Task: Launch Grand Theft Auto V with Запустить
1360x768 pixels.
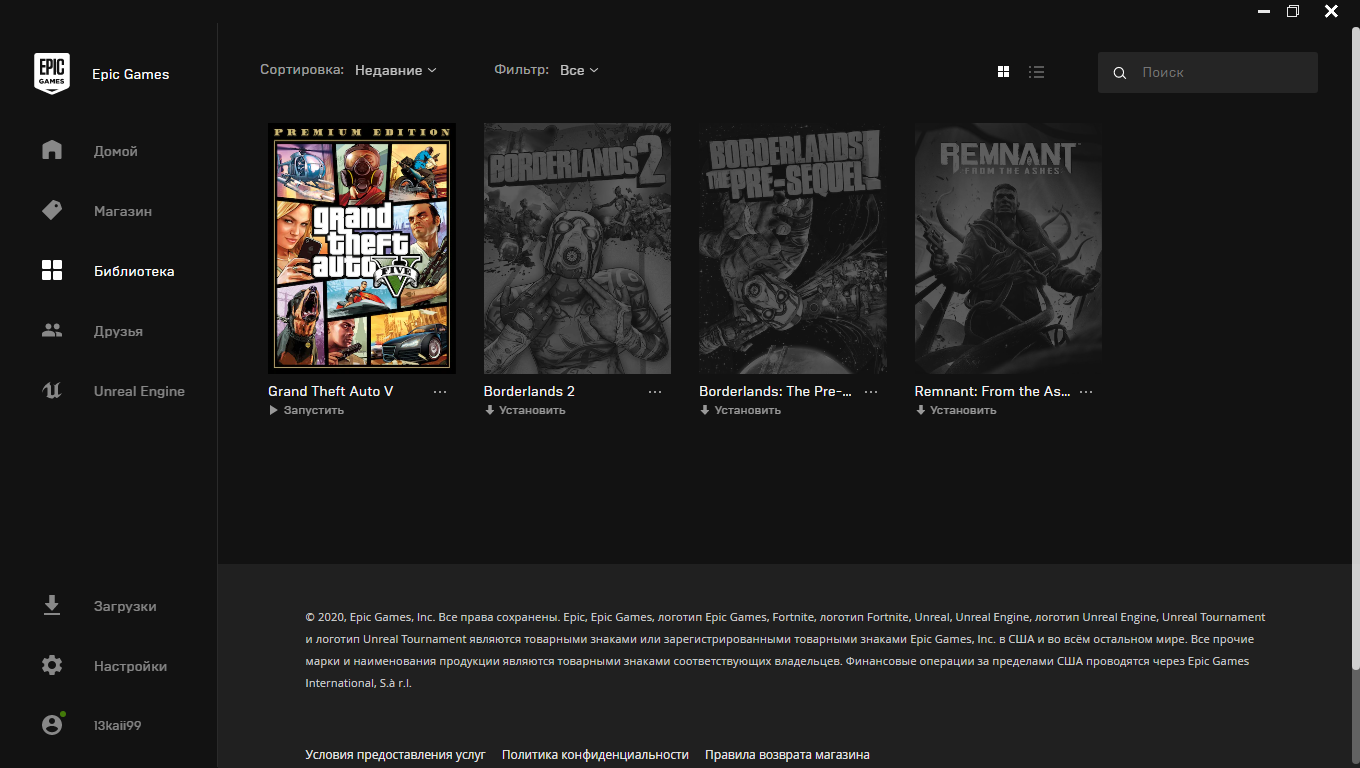Action: pyautogui.click(x=307, y=410)
